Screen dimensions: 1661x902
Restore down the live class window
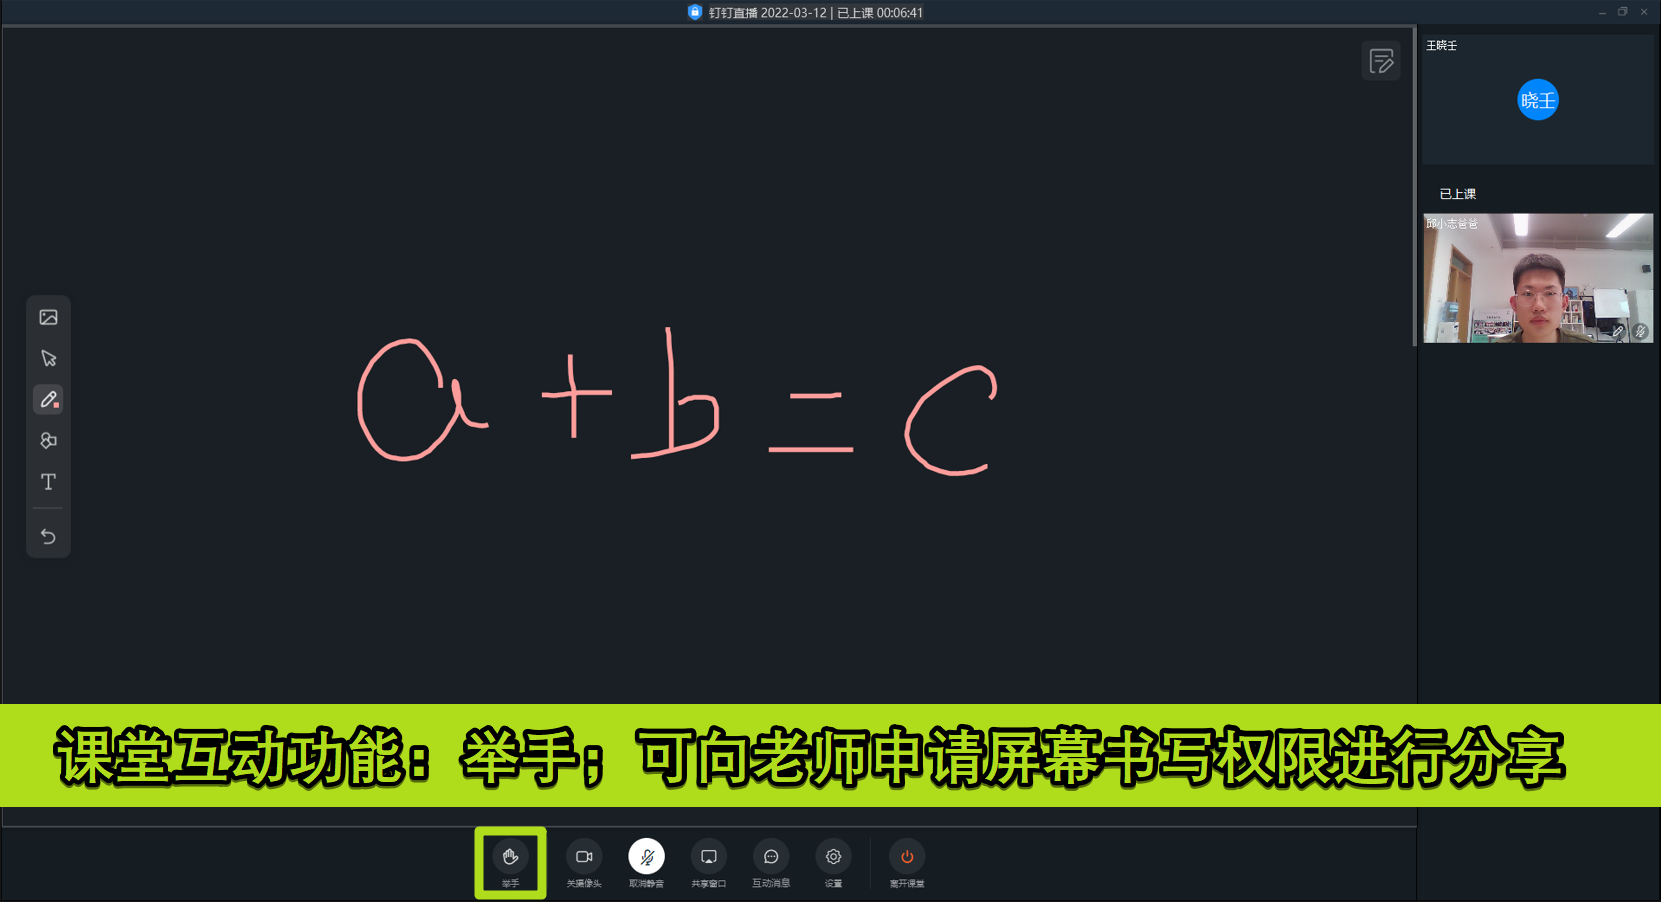coord(1623,12)
